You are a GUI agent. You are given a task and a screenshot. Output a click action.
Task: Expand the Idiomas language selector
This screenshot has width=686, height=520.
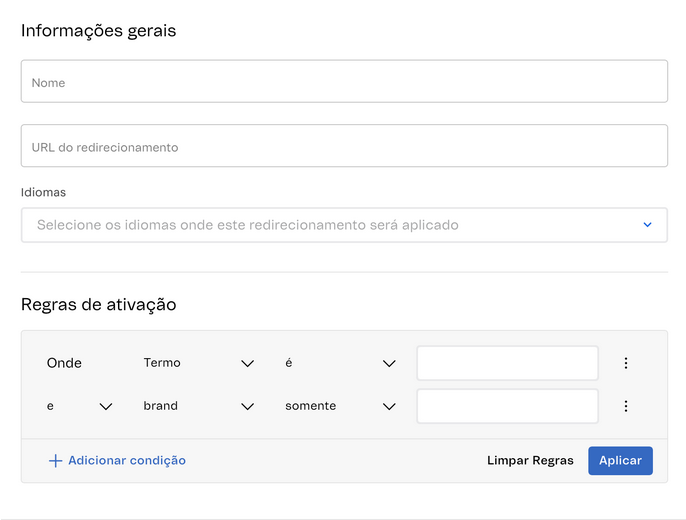click(343, 225)
